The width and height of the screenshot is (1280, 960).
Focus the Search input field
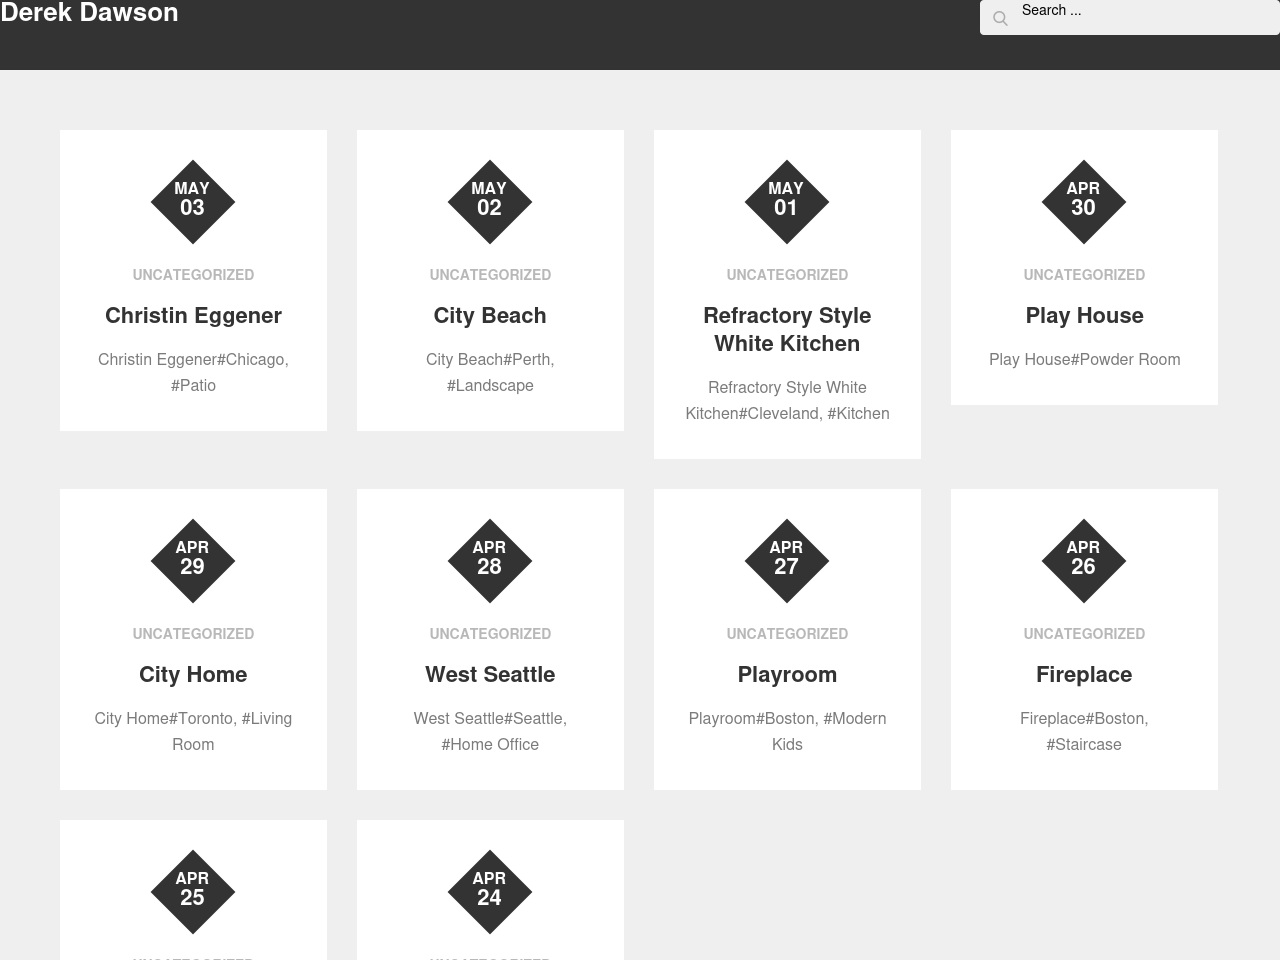pyautogui.click(x=1130, y=17)
